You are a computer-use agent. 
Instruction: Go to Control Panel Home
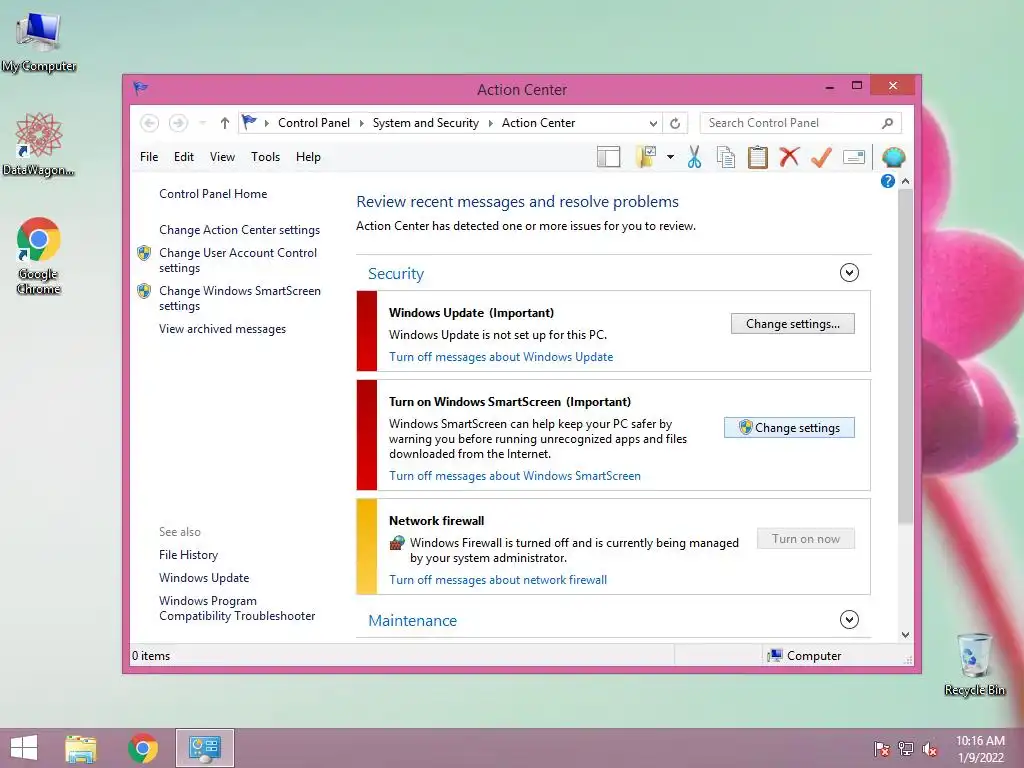click(x=213, y=194)
